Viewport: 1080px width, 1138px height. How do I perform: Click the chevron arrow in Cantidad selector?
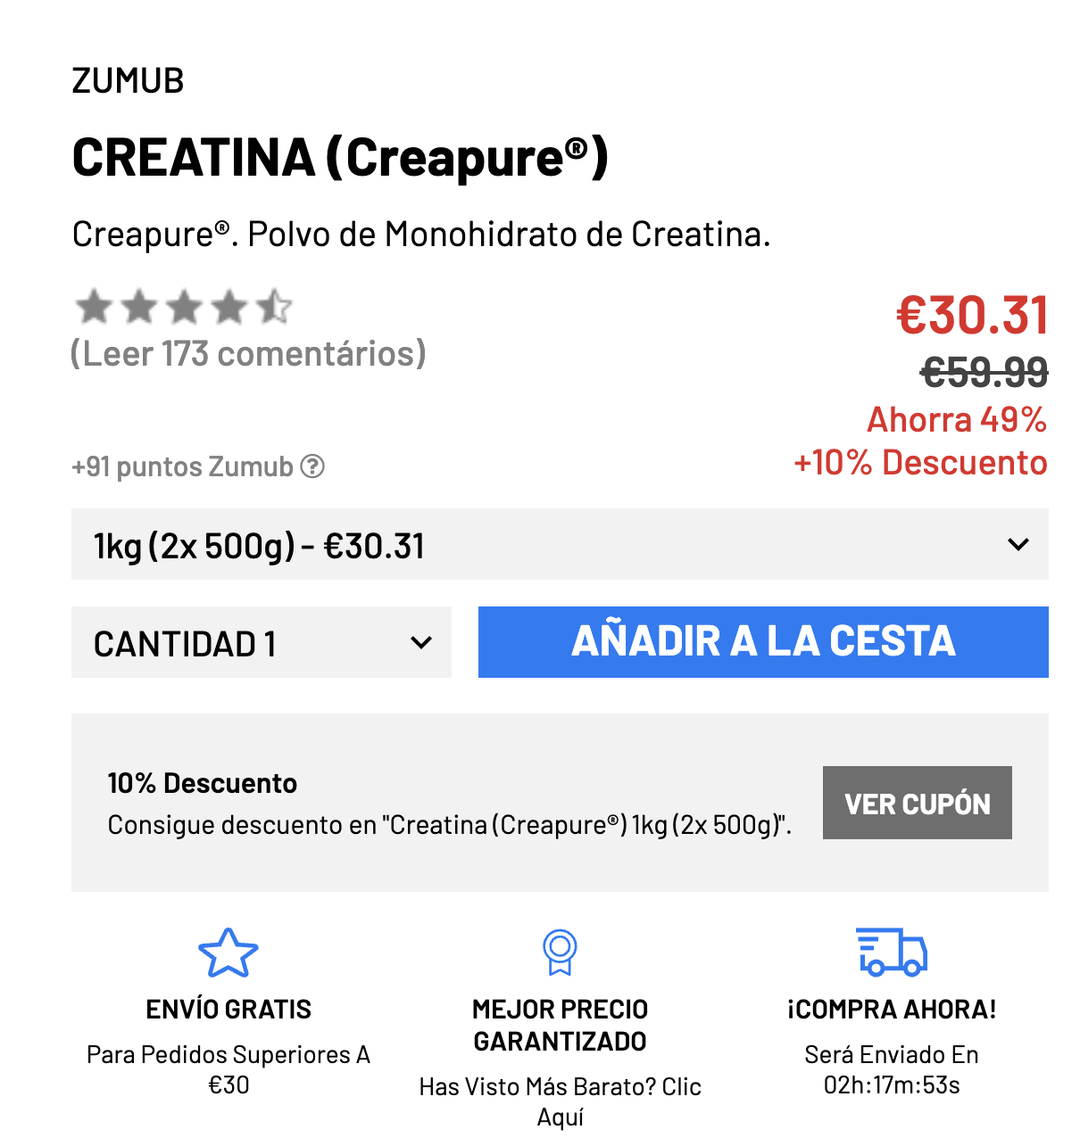[421, 642]
